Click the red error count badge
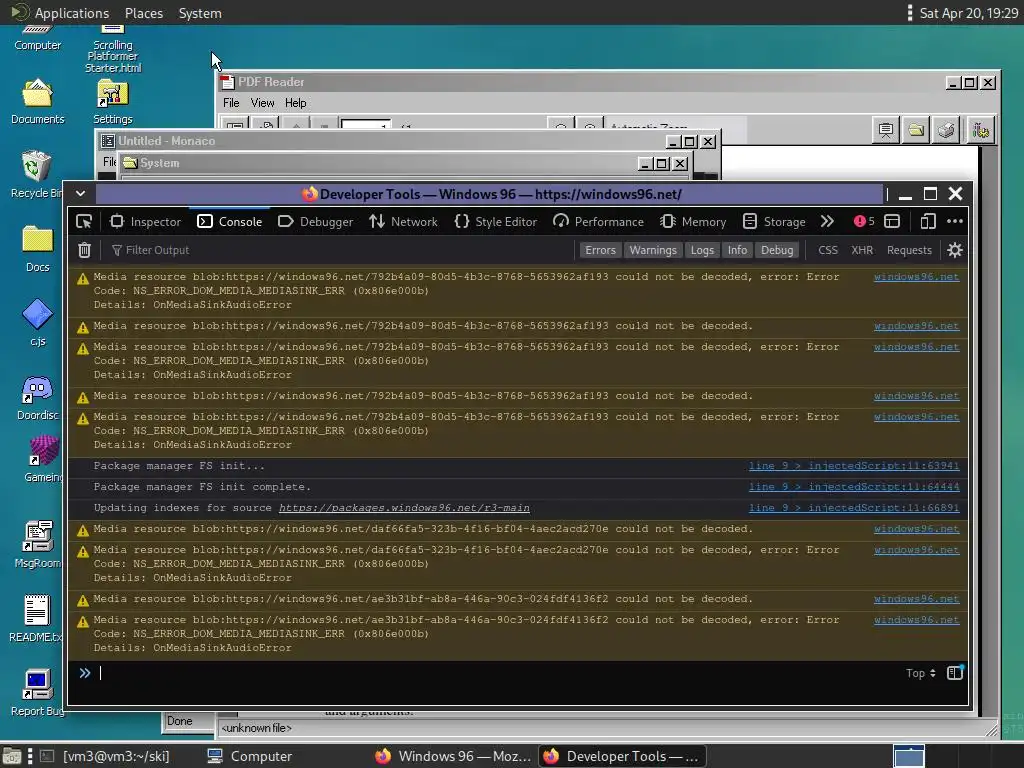 [864, 221]
